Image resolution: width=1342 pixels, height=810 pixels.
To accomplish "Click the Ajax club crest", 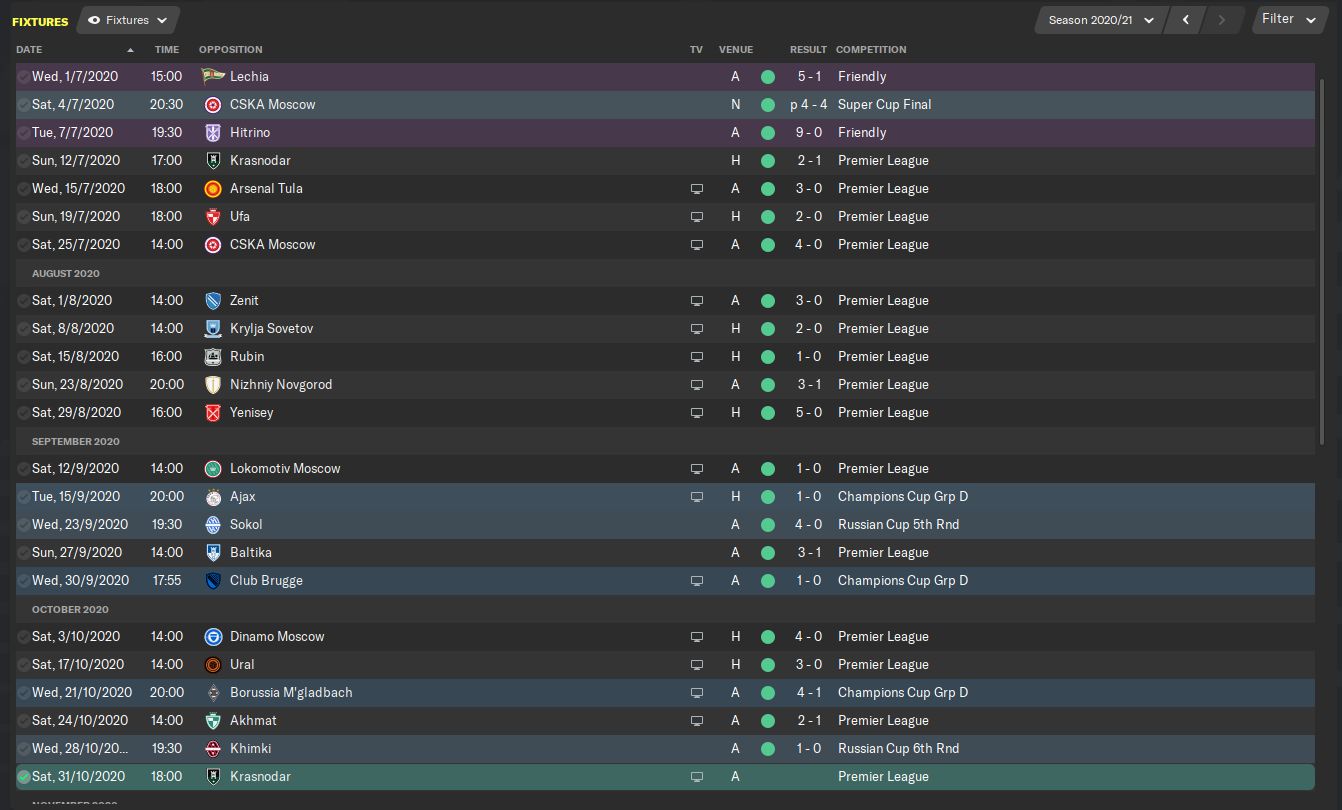I will pos(212,496).
